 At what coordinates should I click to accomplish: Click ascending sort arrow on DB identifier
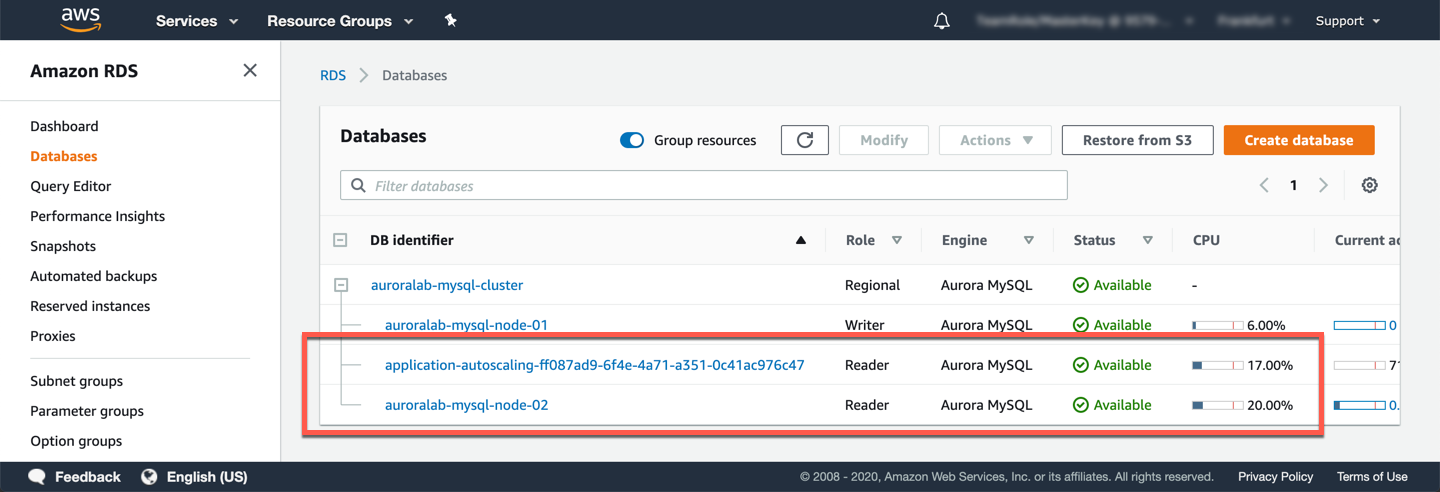(x=801, y=240)
